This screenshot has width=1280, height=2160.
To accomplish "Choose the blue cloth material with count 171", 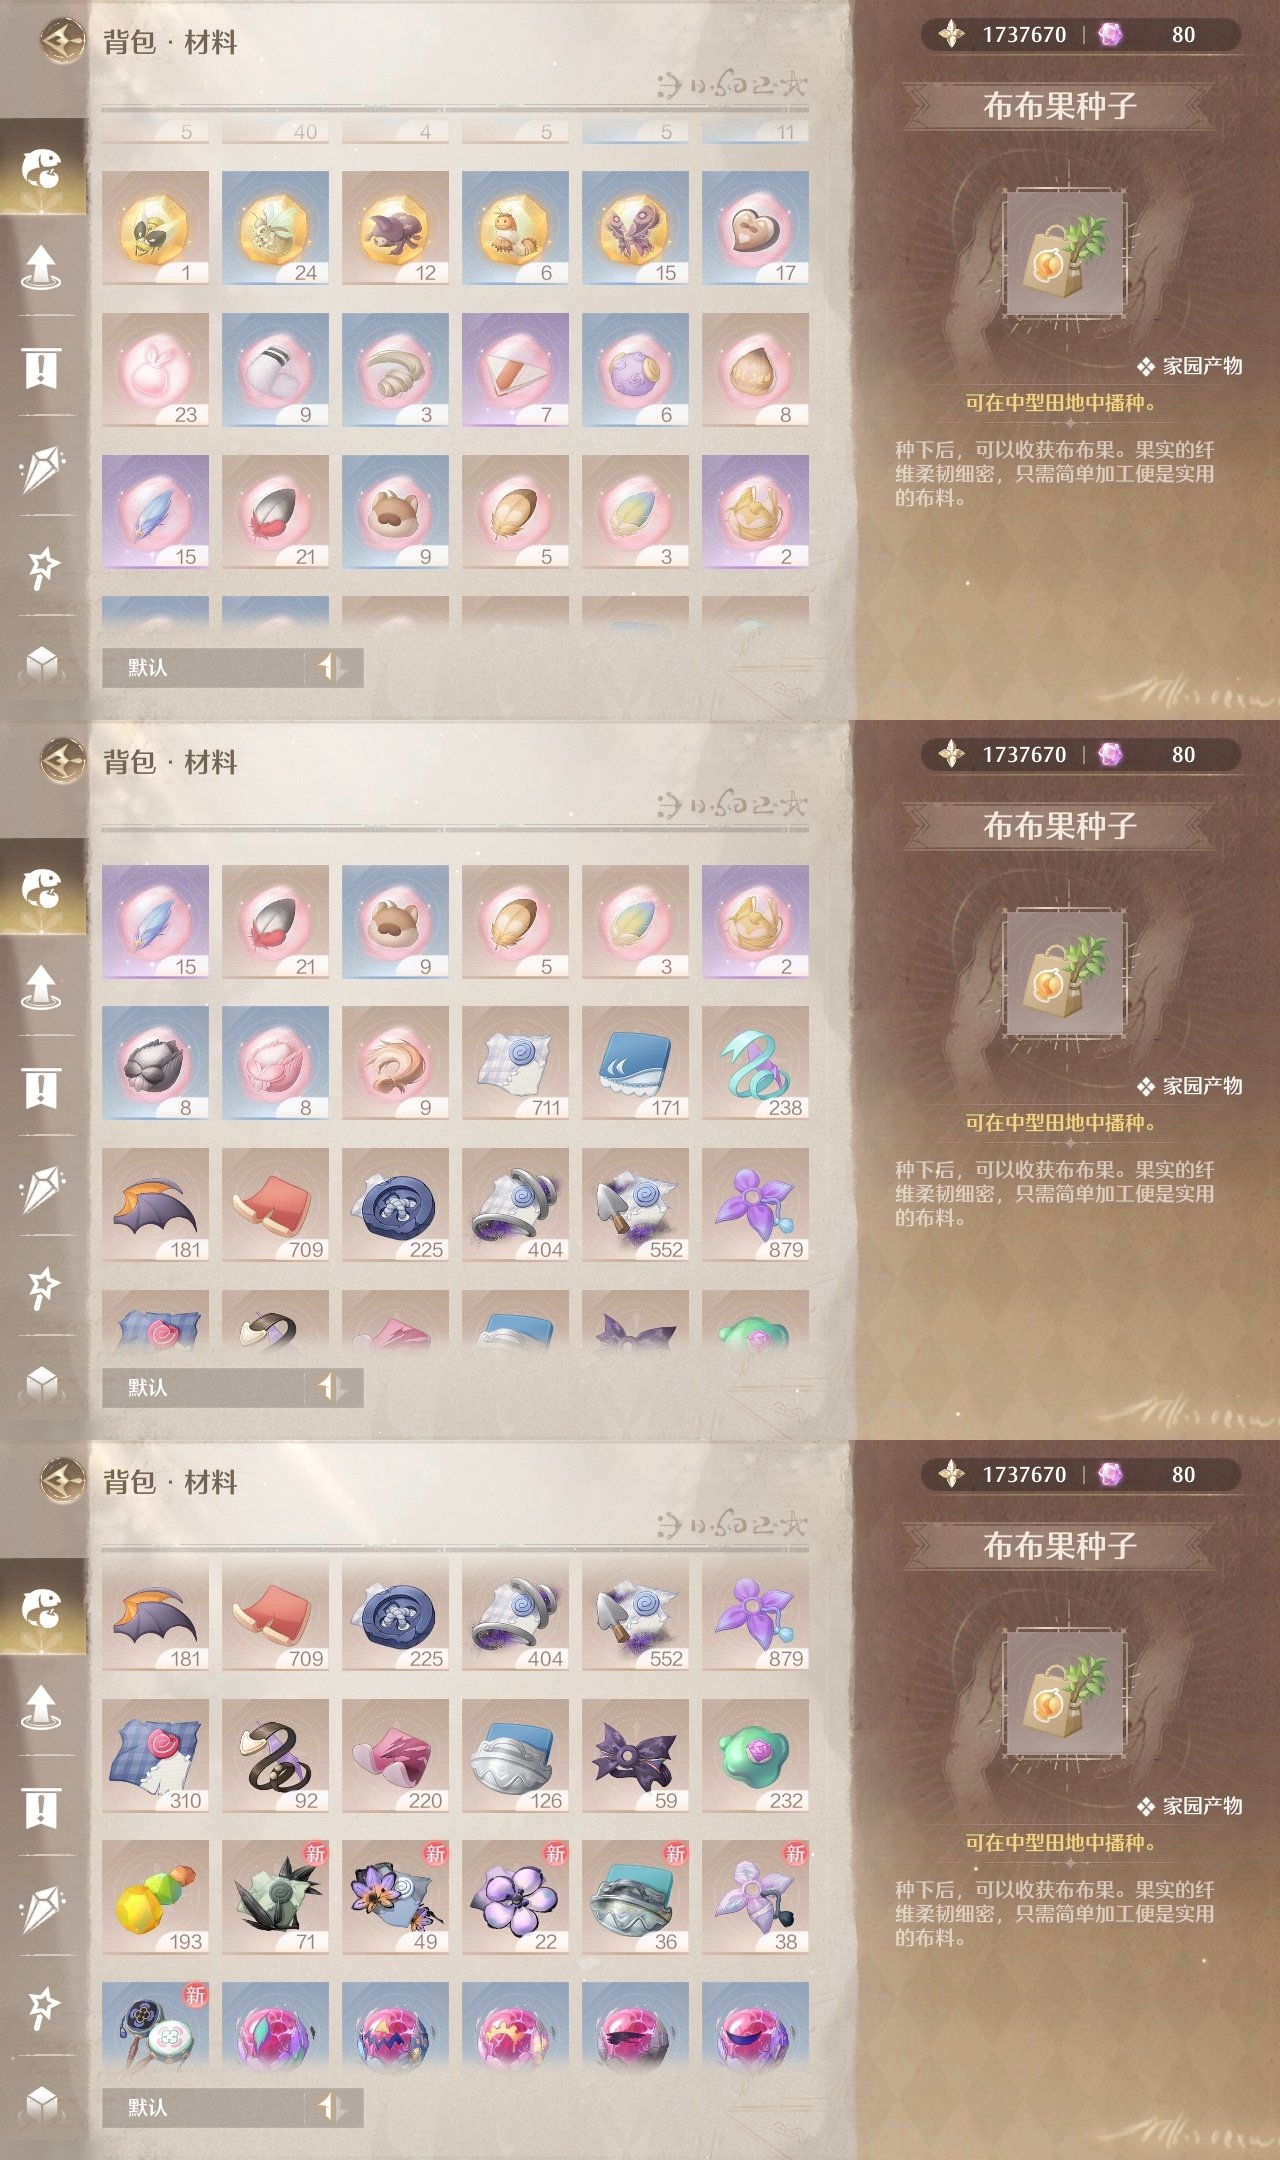I will click(x=635, y=1063).
